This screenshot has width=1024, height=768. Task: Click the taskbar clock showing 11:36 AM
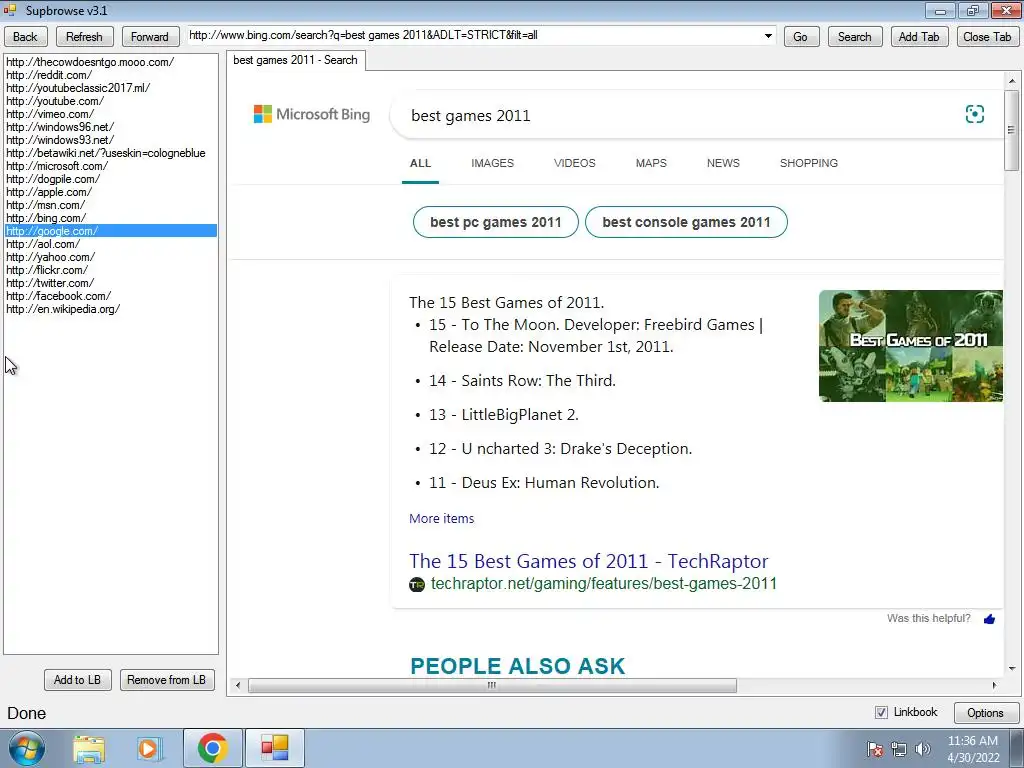tap(973, 749)
